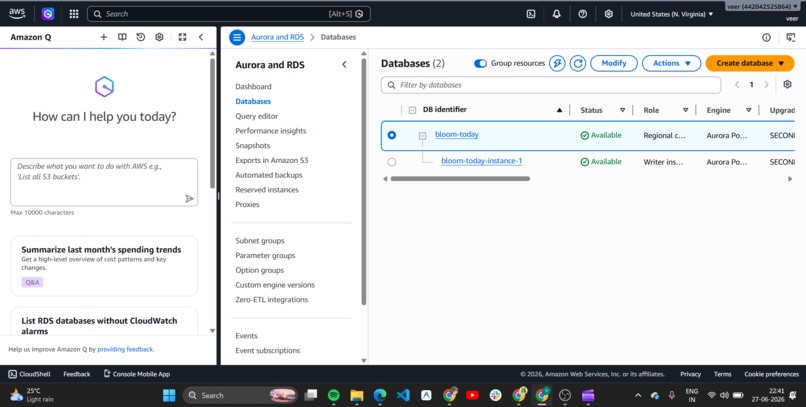Viewport: 806px width, 407px height.
Task: Open Snapshots in sidebar
Action: coord(252,145)
